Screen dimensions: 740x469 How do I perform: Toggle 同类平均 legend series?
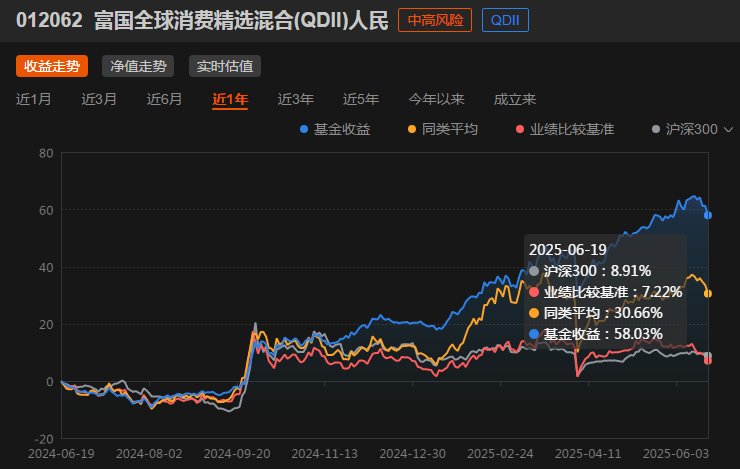coord(443,129)
